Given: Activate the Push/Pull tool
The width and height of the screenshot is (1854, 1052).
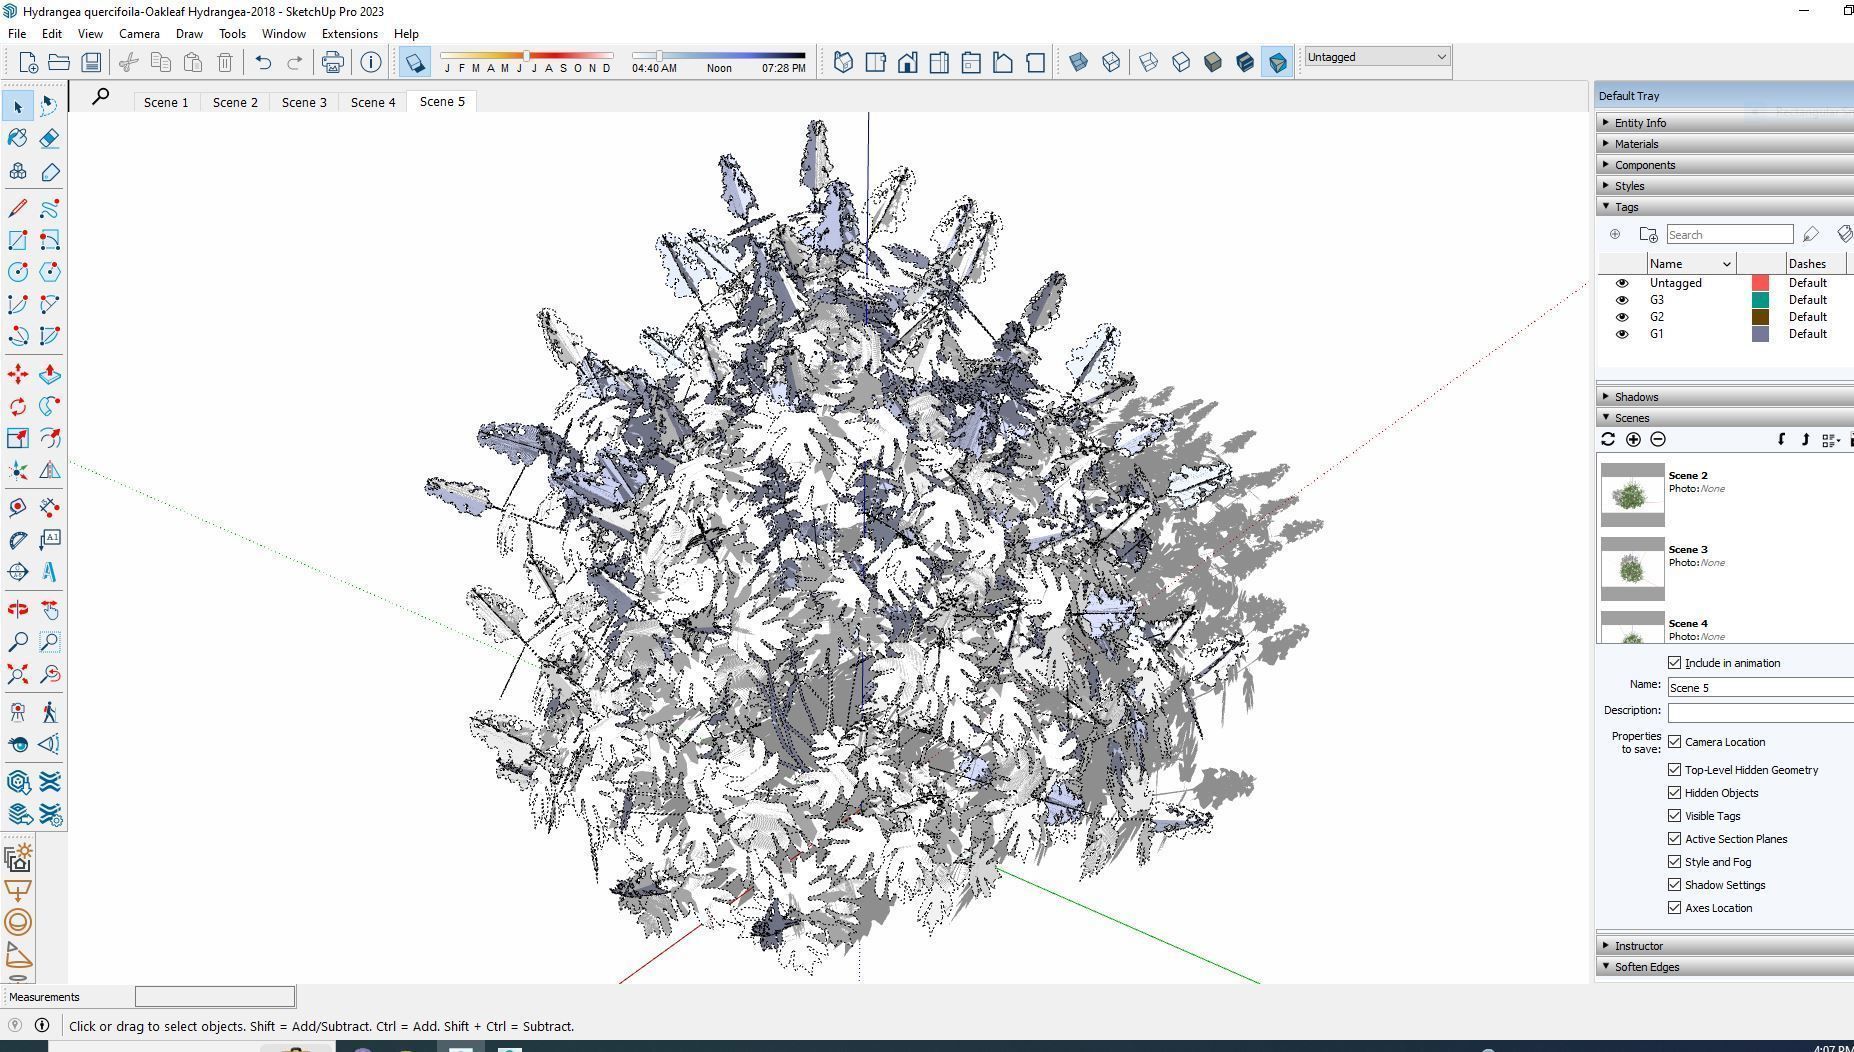Looking at the screenshot, I should coord(50,374).
